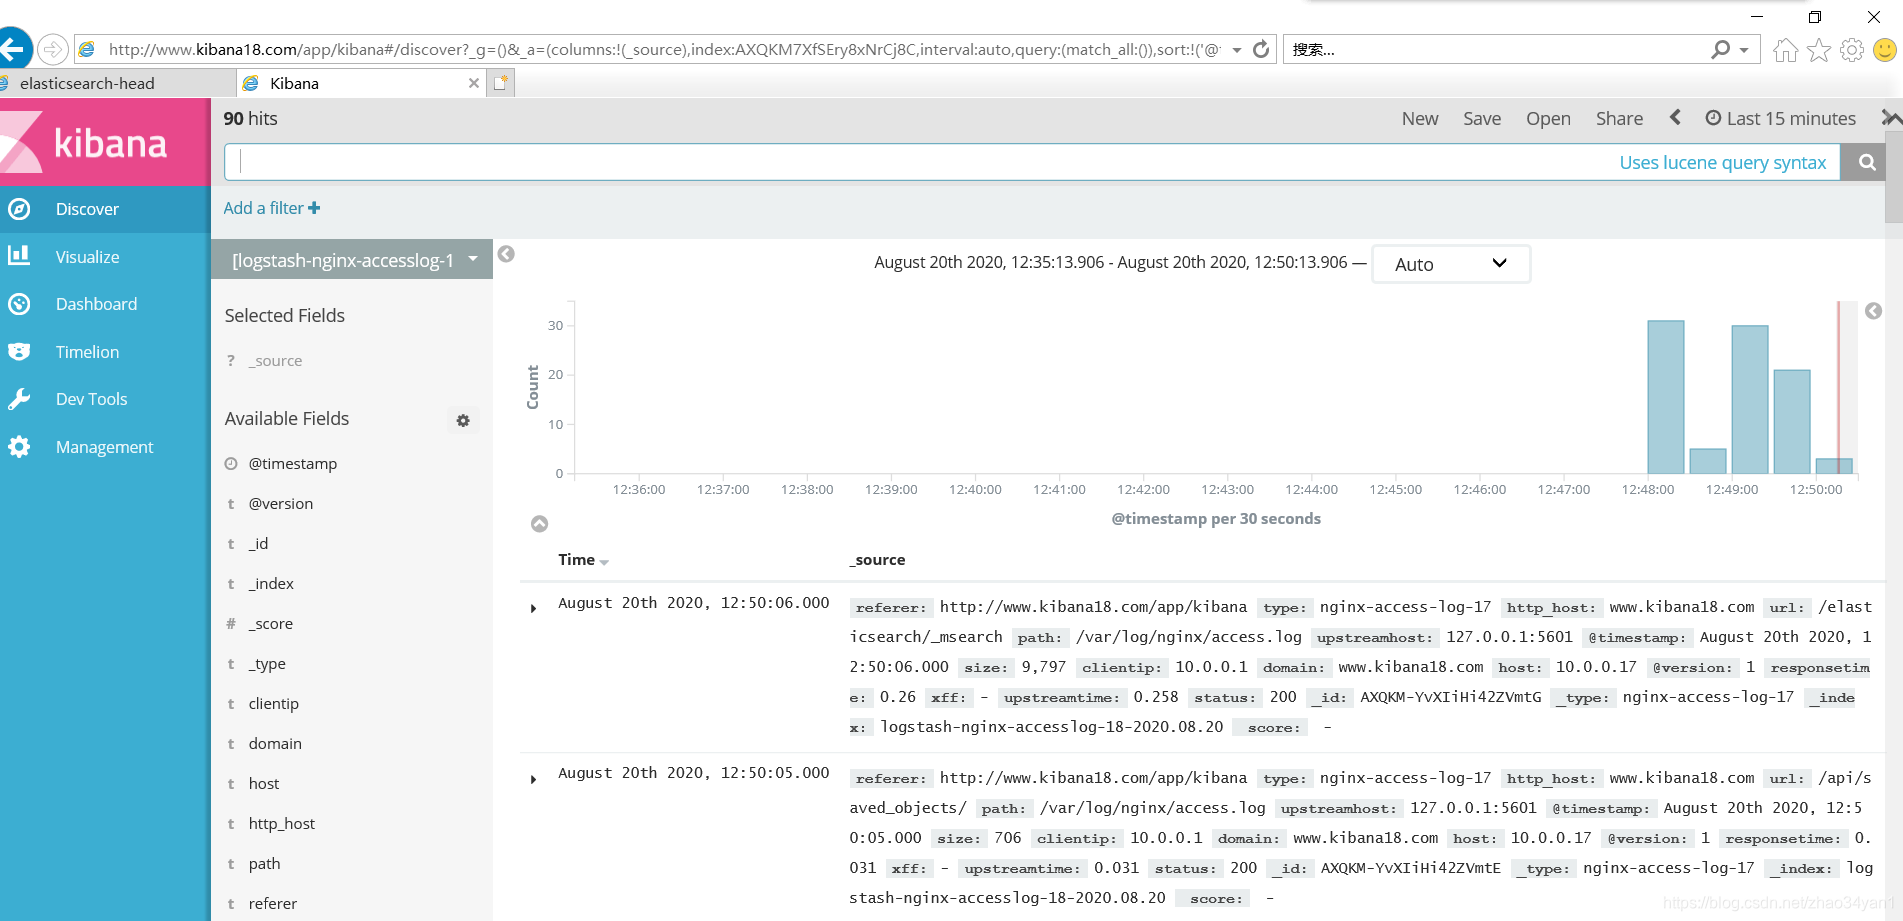Collapse the fields sidebar arrow

pos(506,254)
